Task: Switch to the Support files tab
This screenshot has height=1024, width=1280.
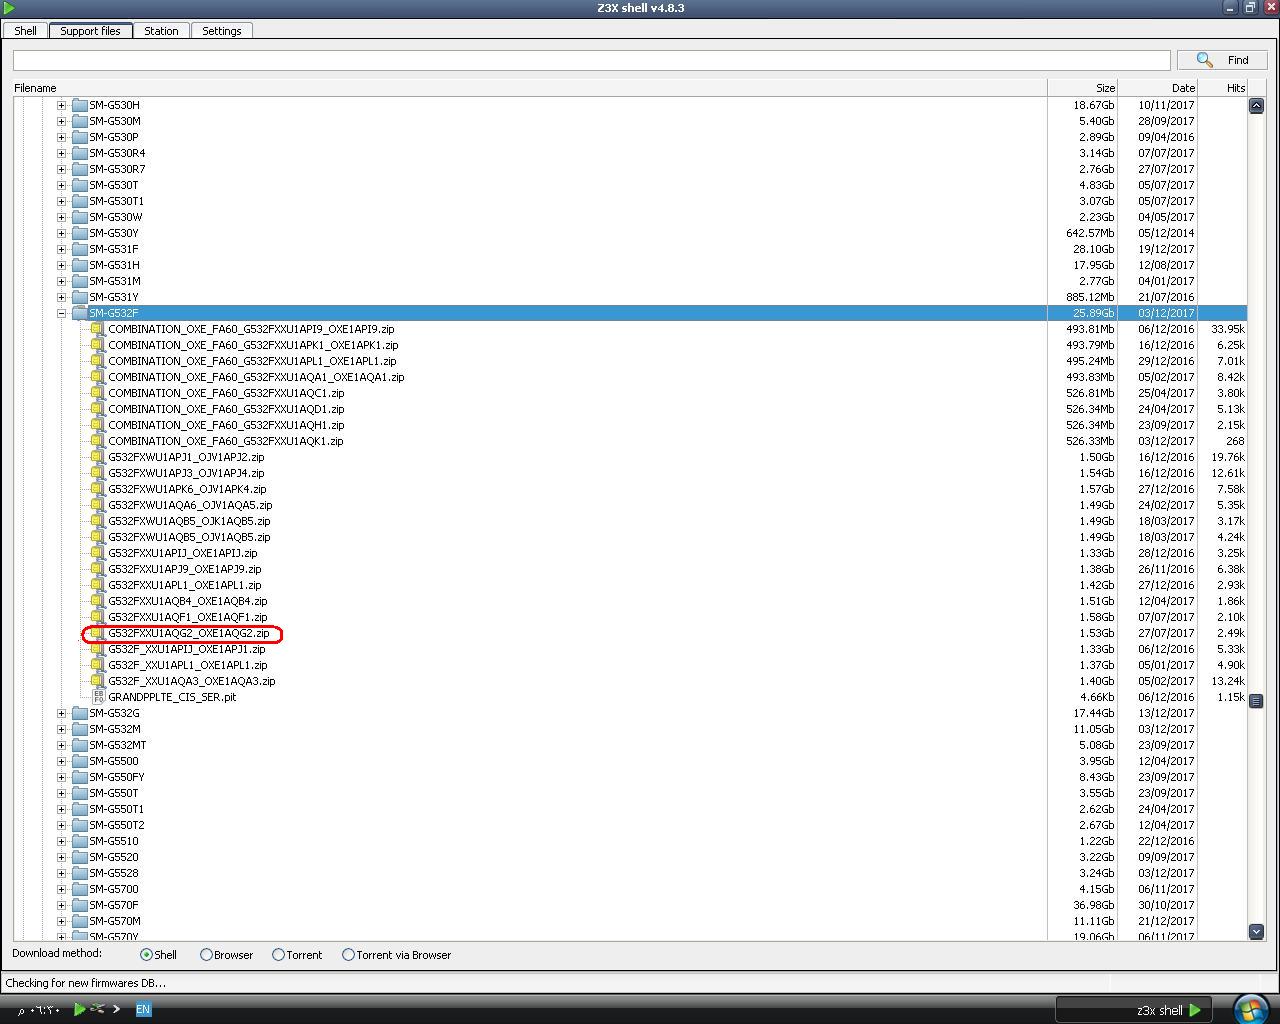Action: pyautogui.click(x=90, y=31)
